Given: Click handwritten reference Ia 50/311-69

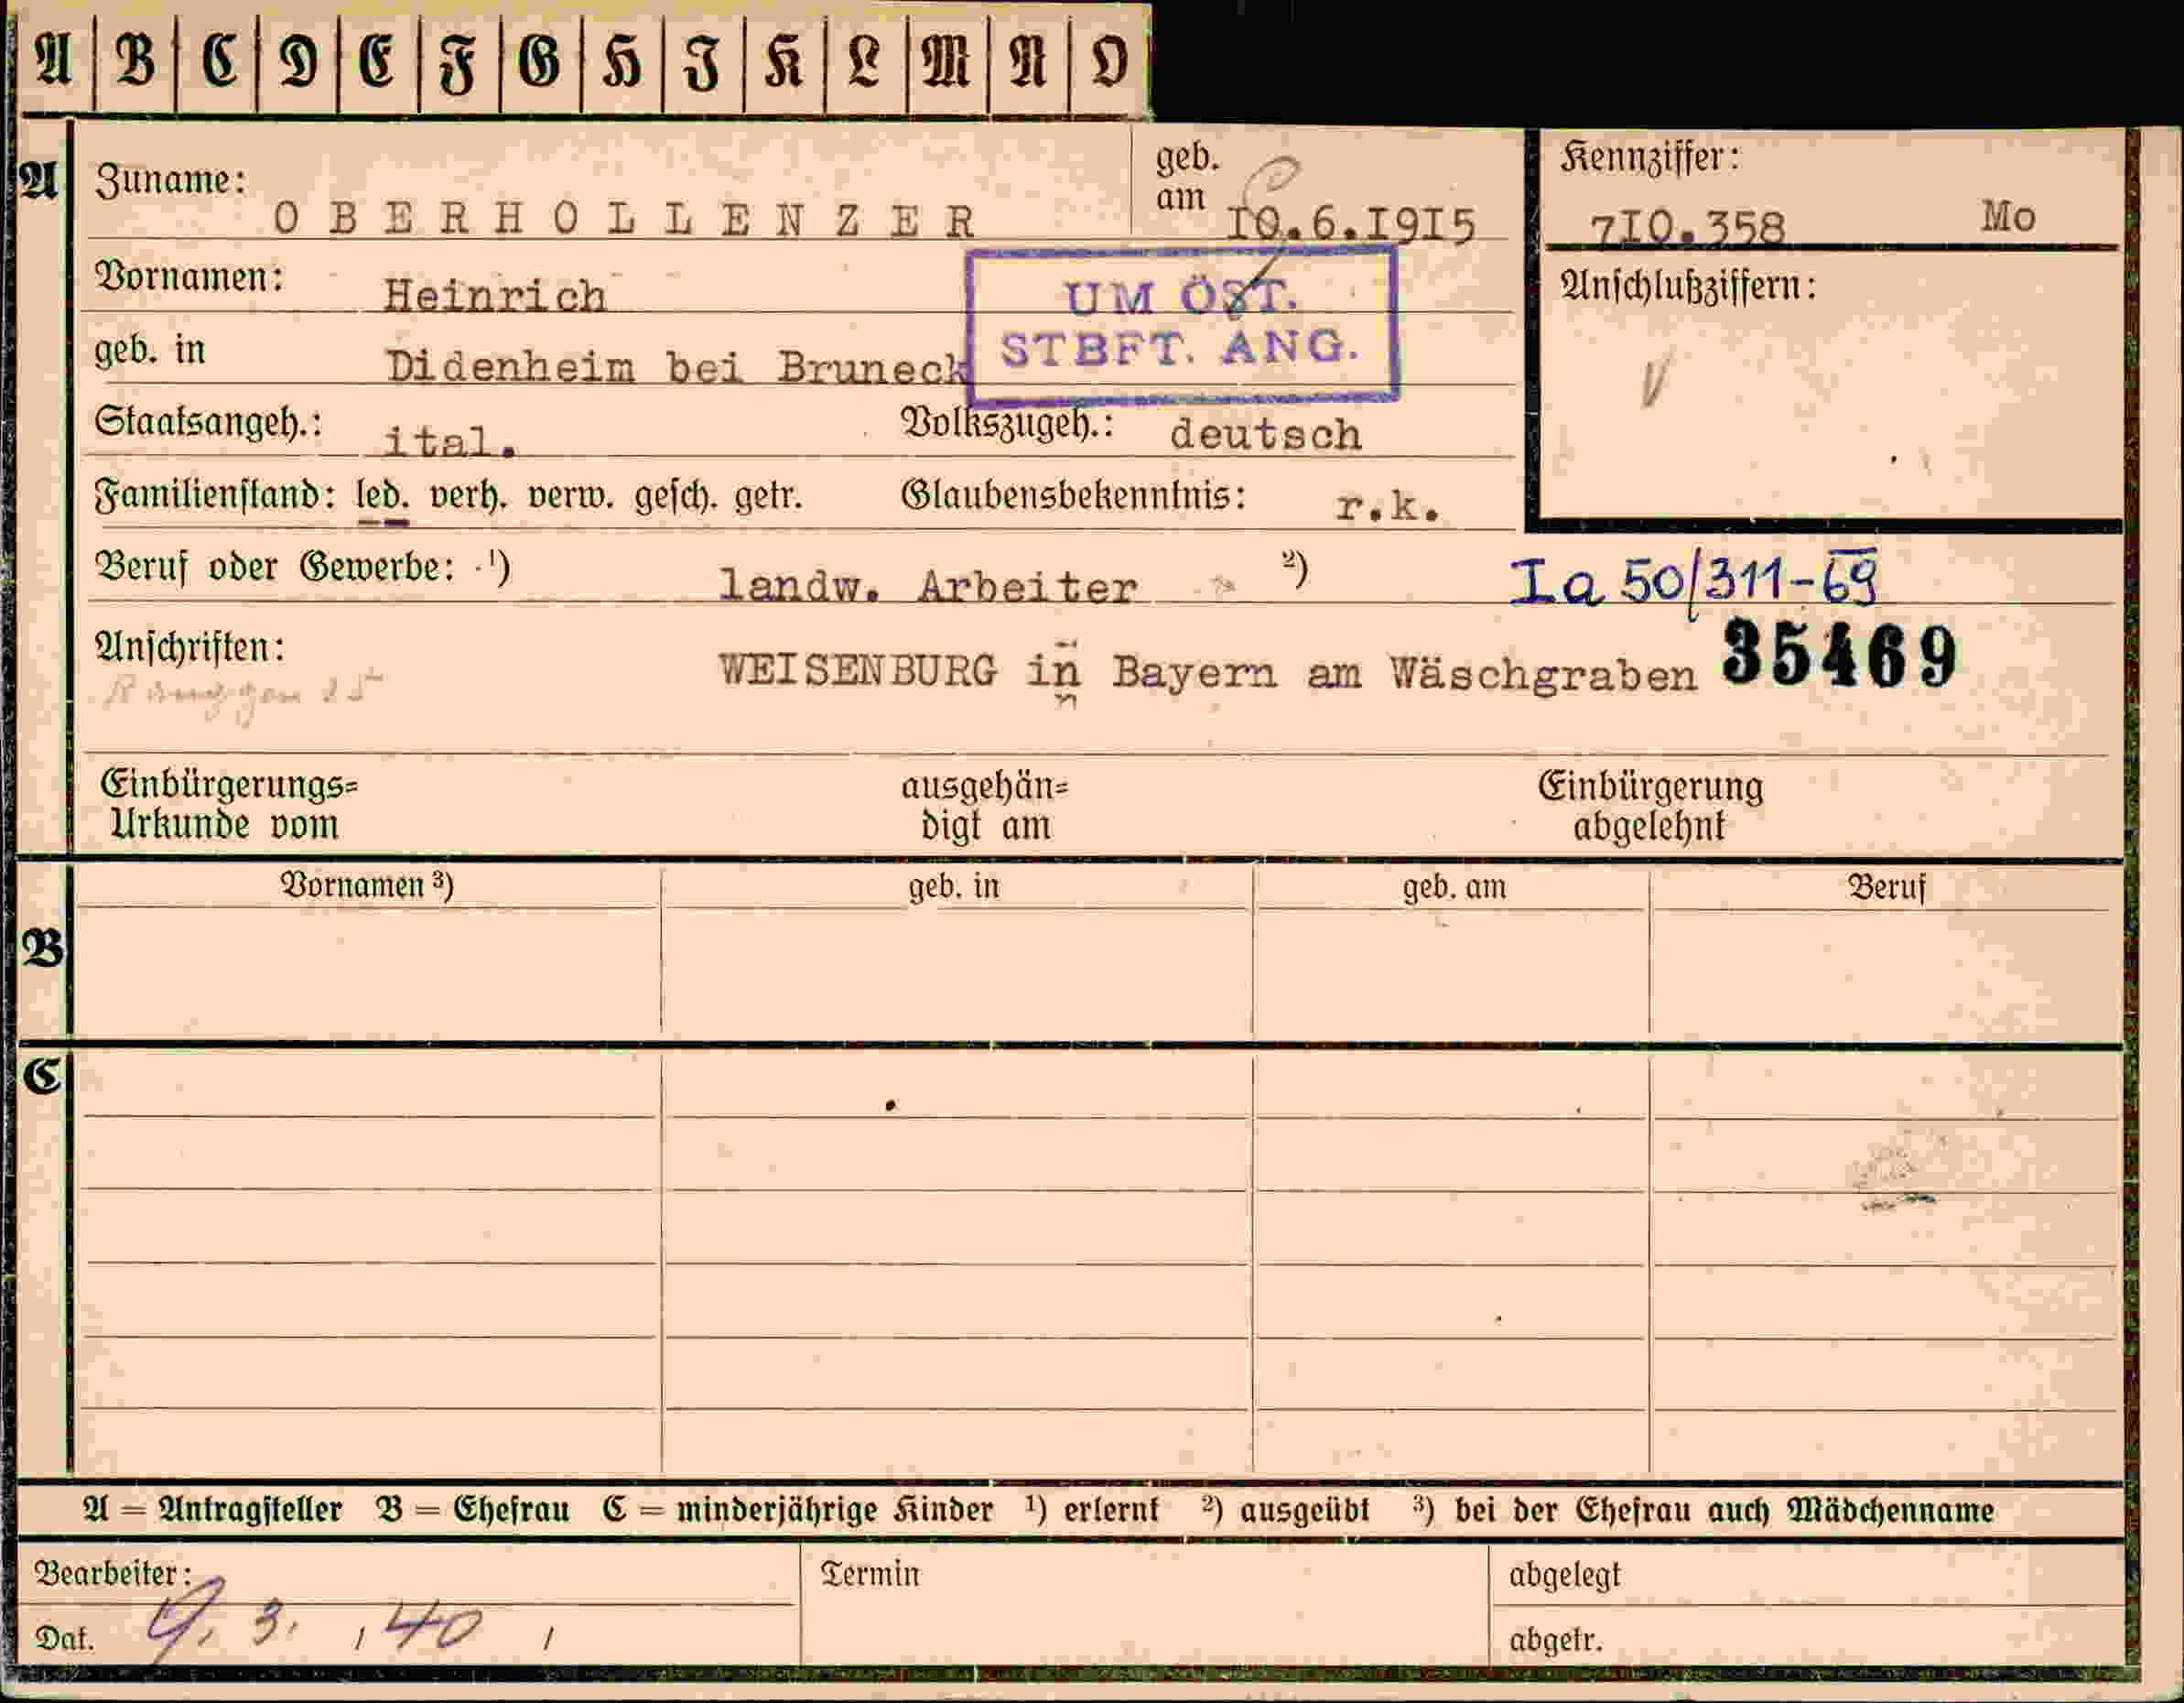Looking at the screenshot, I should [x=1694, y=582].
